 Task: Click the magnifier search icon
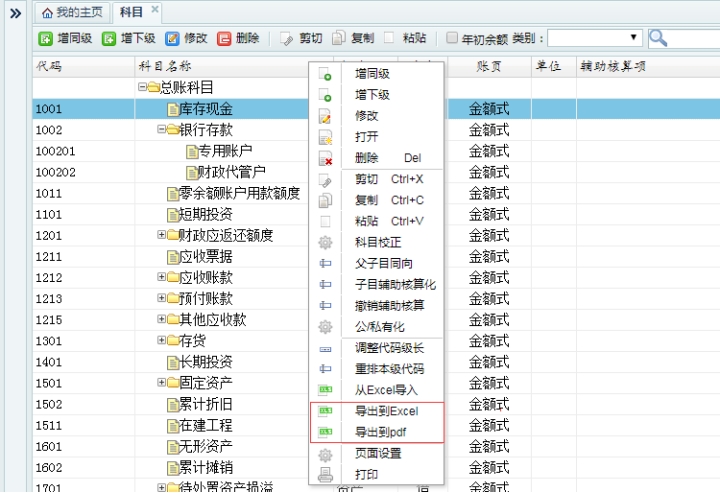658,38
